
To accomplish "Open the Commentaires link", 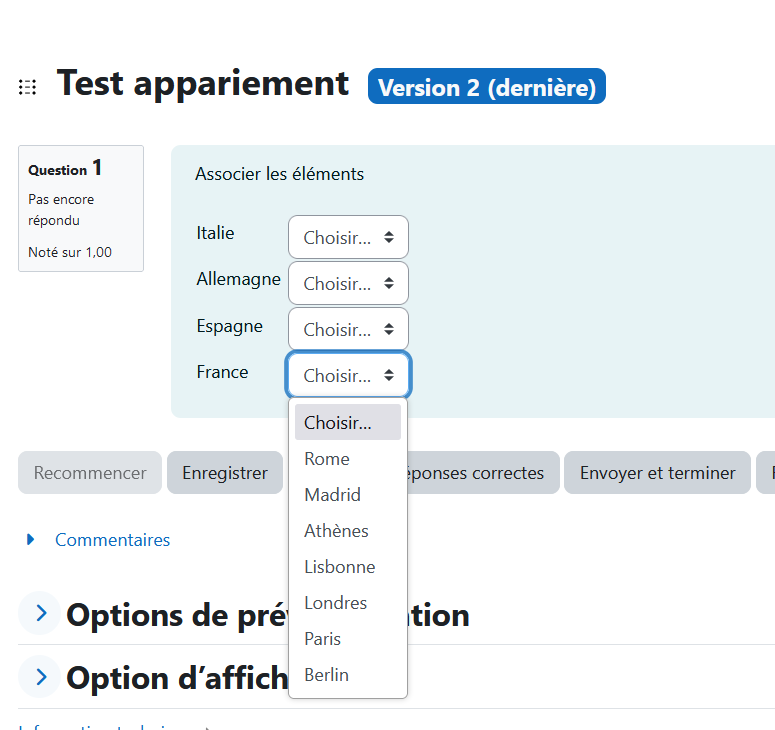I will point(112,540).
